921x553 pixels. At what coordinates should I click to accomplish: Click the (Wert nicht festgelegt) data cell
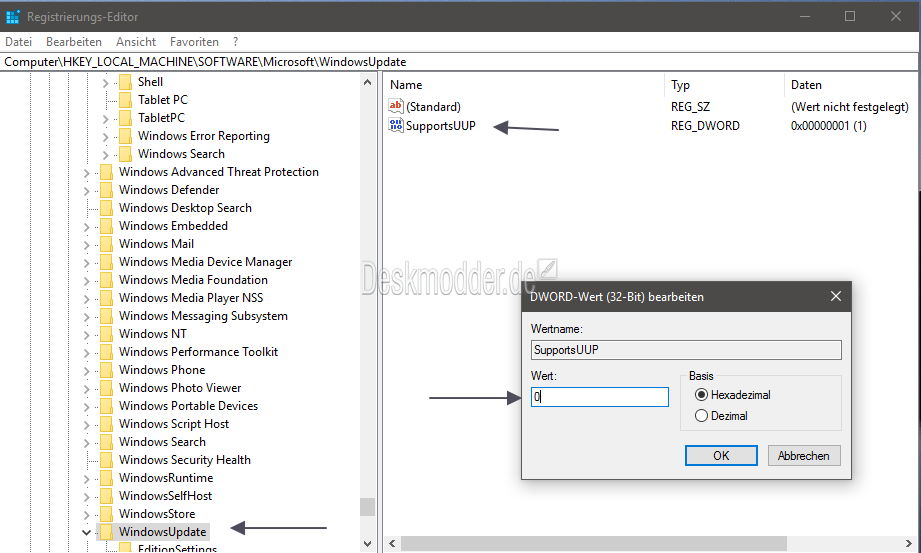coord(849,107)
